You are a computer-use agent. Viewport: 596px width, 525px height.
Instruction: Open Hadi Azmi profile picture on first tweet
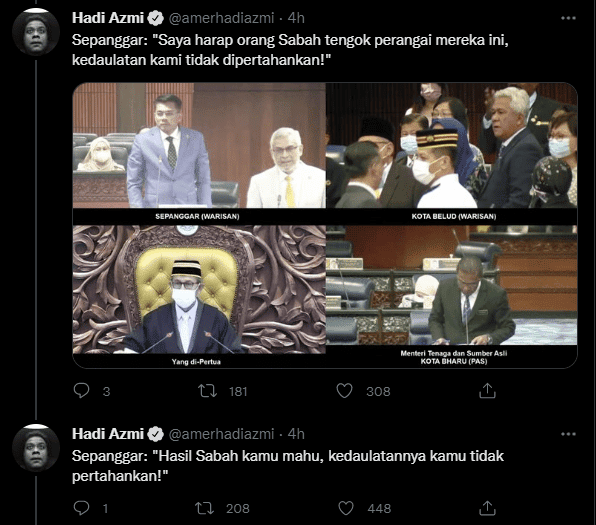[36, 33]
